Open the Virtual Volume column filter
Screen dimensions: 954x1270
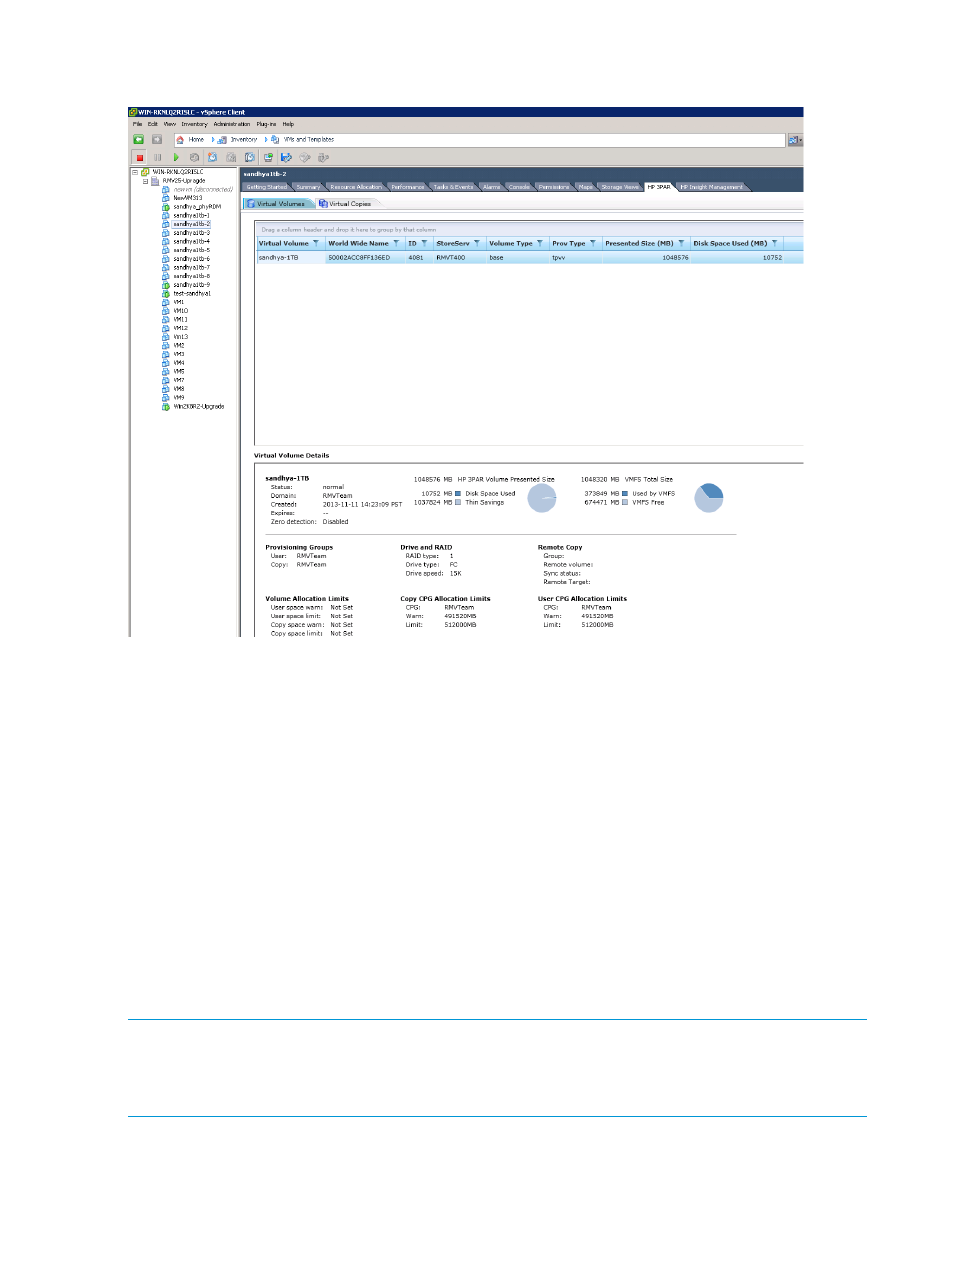(x=316, y=243)
